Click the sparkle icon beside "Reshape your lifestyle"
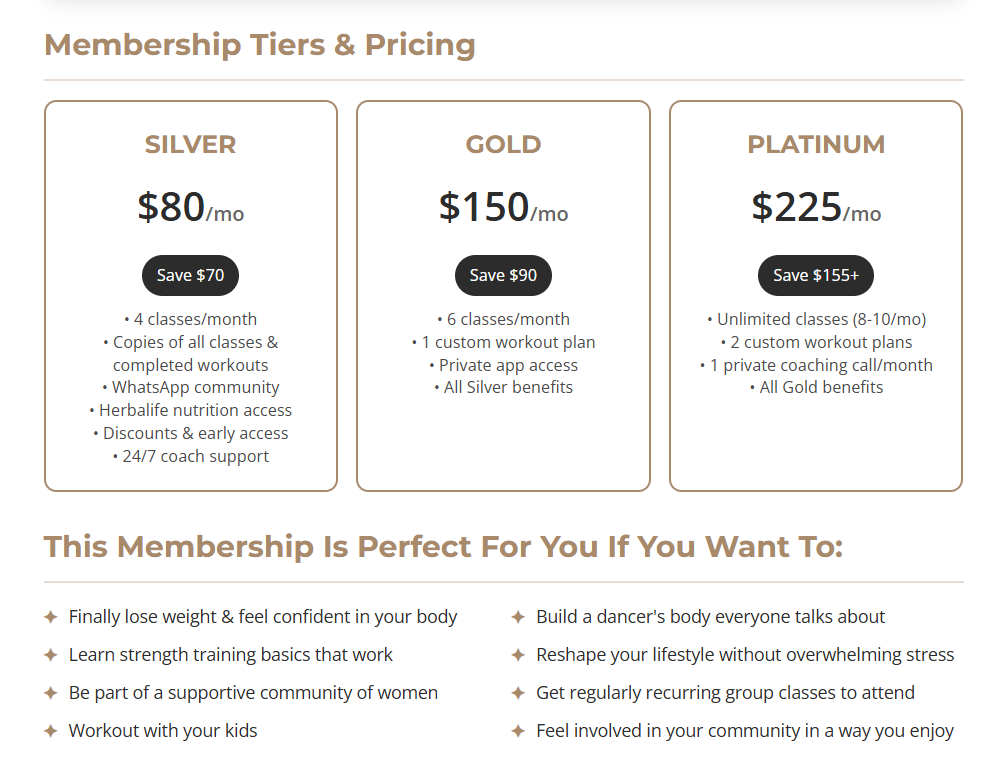 click(518, 655)
